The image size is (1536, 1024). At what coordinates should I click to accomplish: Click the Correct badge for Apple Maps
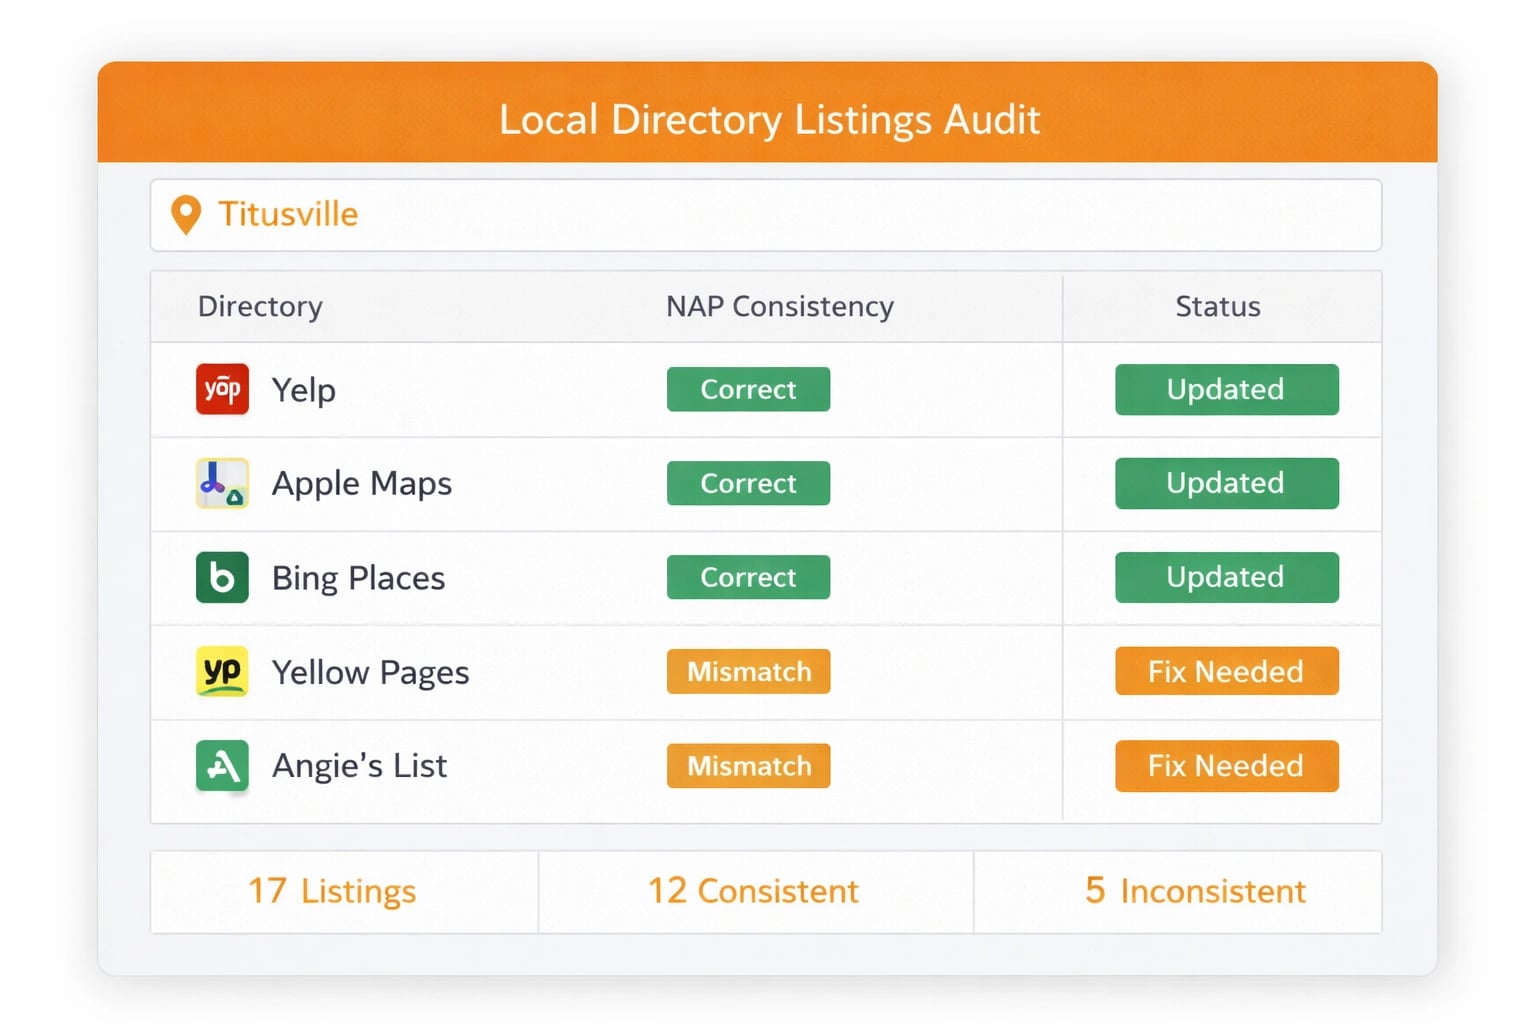[748, 483]
